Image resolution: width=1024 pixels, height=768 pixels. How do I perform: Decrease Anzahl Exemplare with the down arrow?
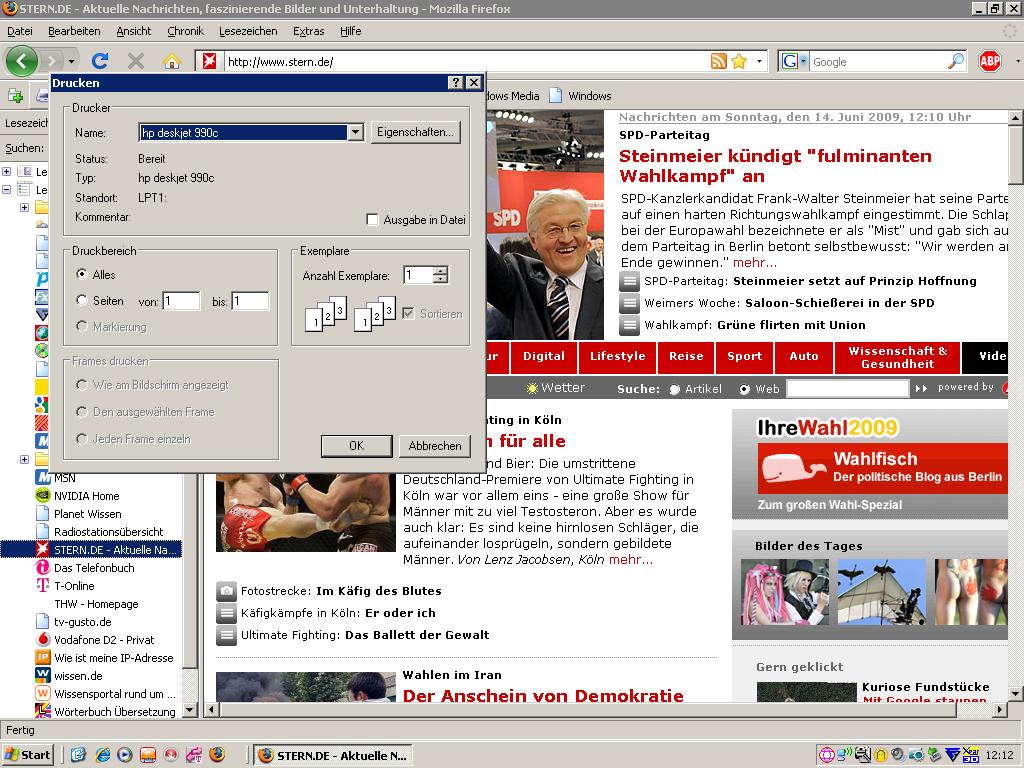441,280
